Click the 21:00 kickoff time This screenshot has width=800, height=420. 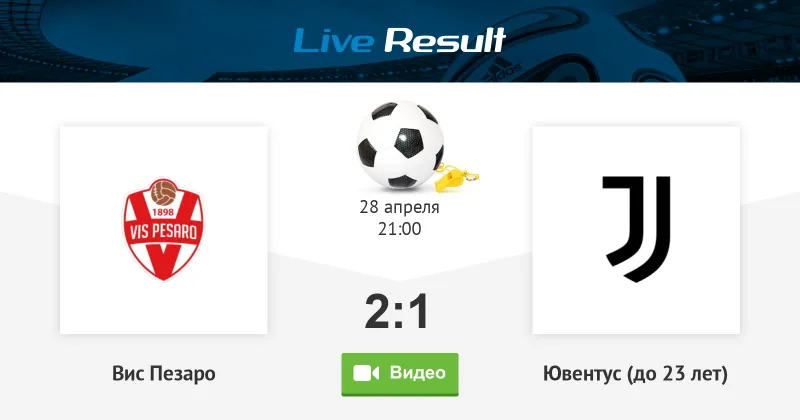[399, 229]
